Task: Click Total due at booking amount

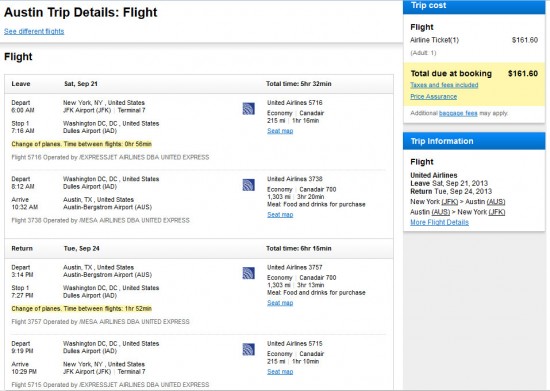Action: click(523, 73)
